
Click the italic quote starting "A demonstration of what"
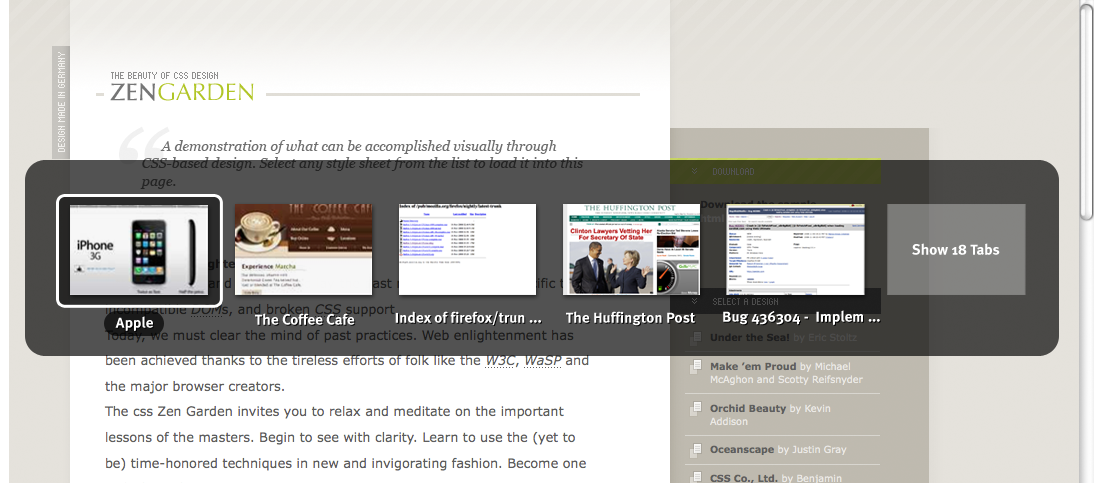(362, 164)
